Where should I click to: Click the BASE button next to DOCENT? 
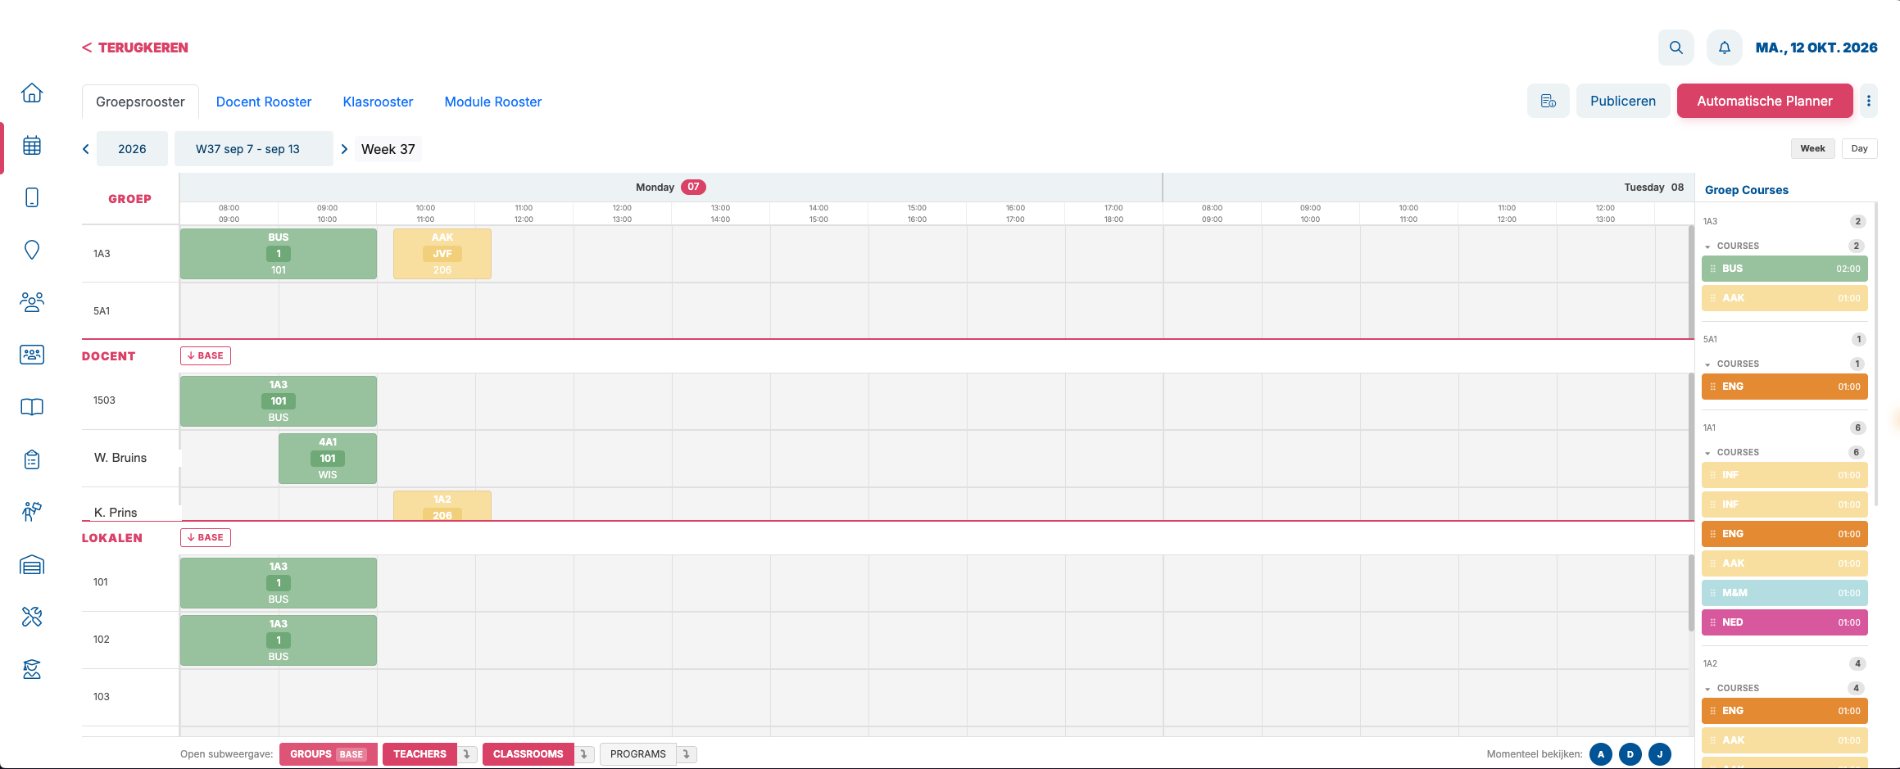pyautogui.click(x=205, y=356)
